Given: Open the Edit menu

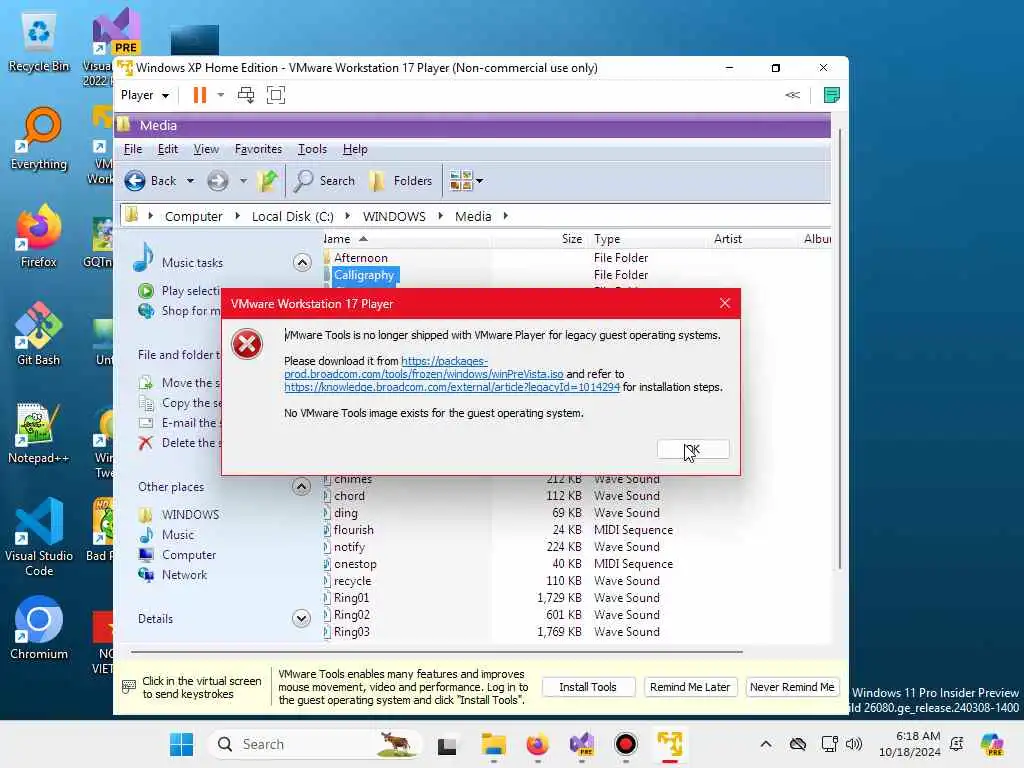Looking at the screenshot, I should tap(168, 149).
